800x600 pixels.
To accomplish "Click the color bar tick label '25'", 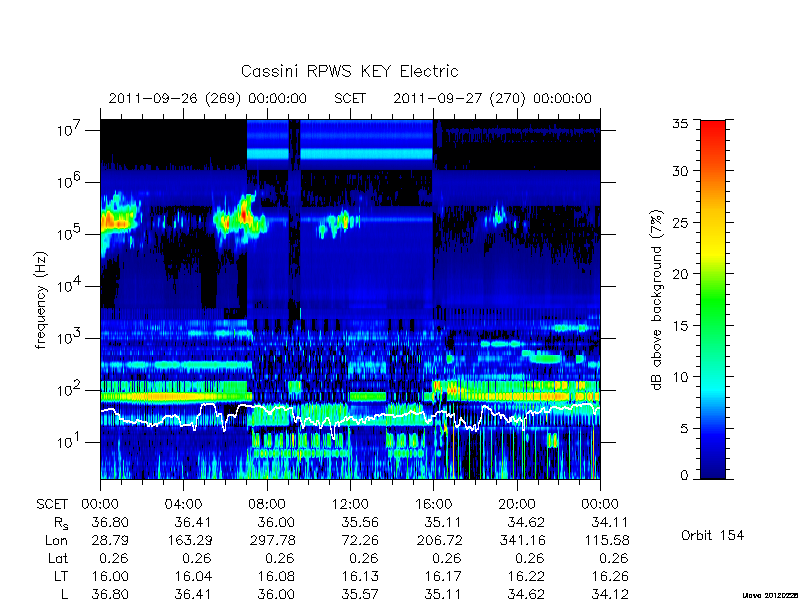I will 680,222.
